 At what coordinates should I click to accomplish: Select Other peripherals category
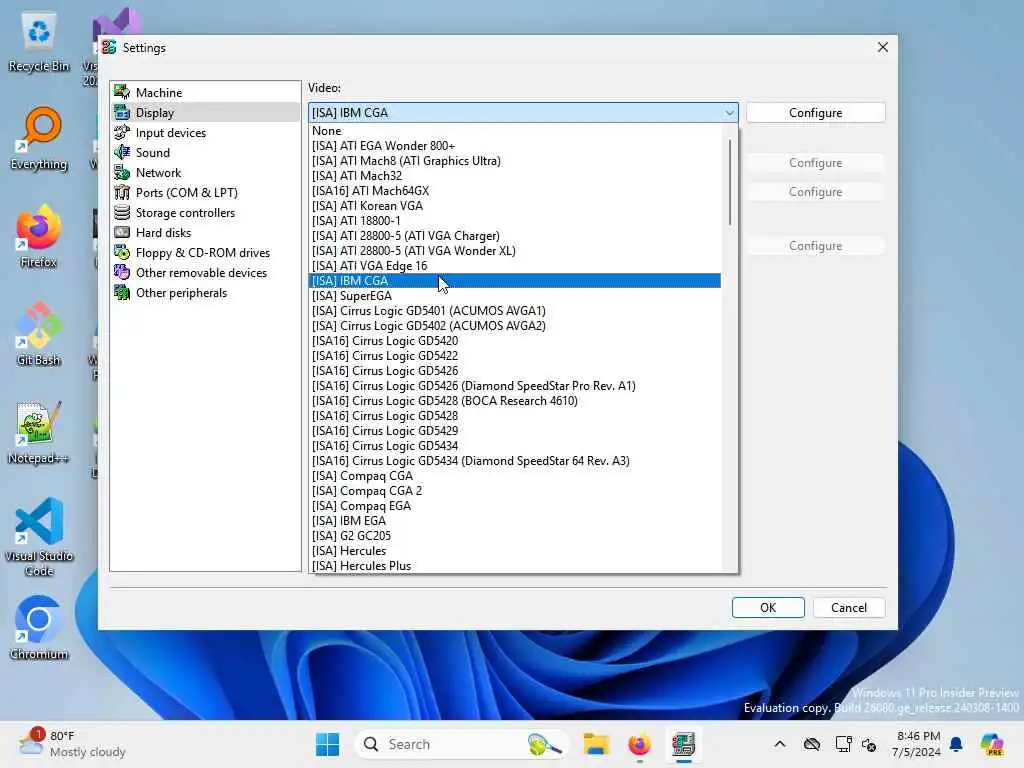tap(205, 293)
